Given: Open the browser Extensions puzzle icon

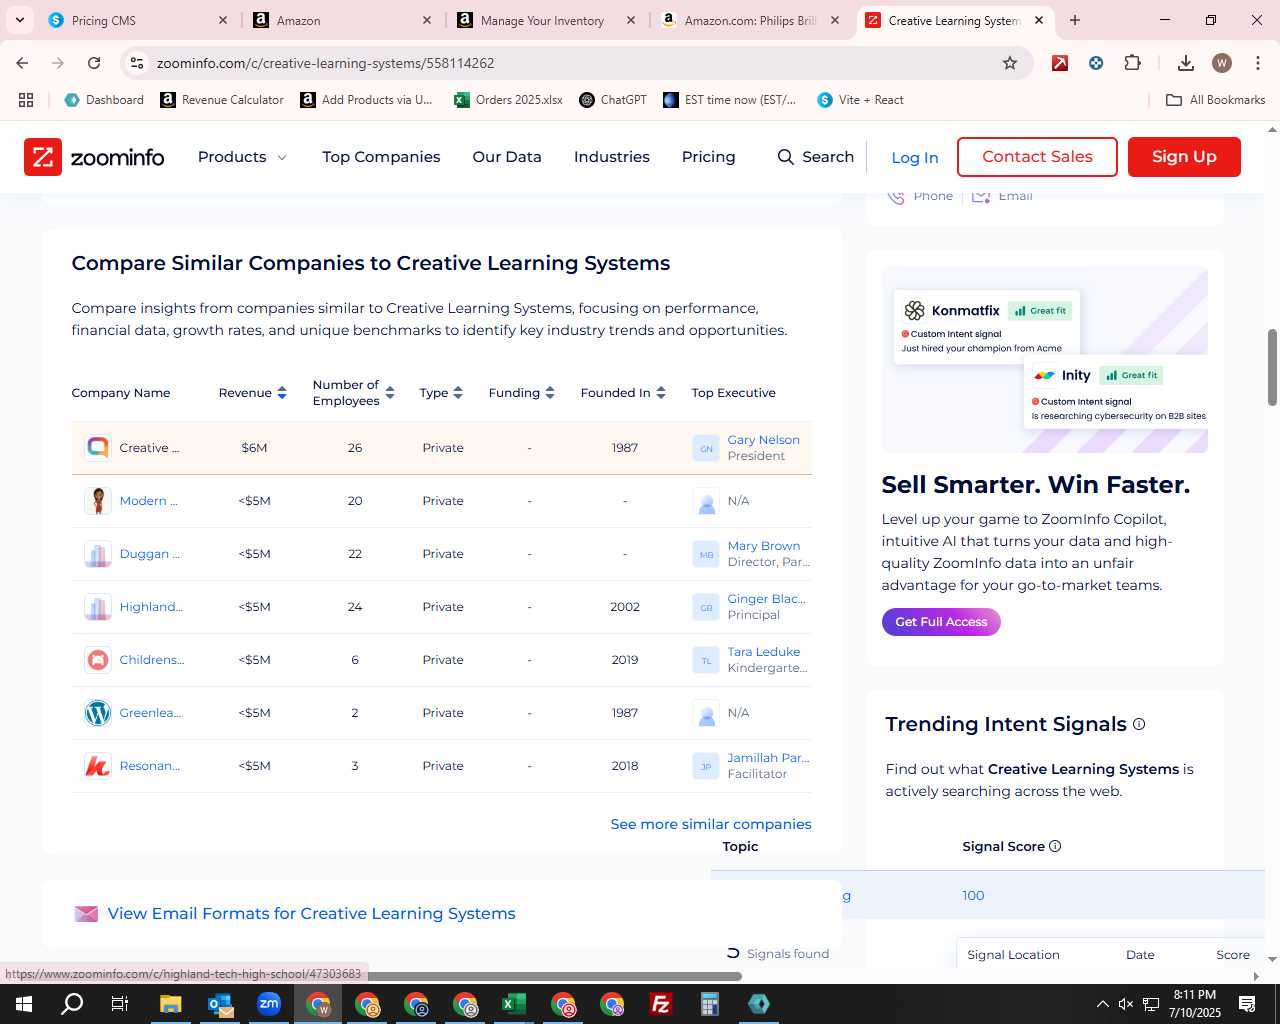Looking at the screenshot, I should pyautogui.click(x=1132, y=63).
